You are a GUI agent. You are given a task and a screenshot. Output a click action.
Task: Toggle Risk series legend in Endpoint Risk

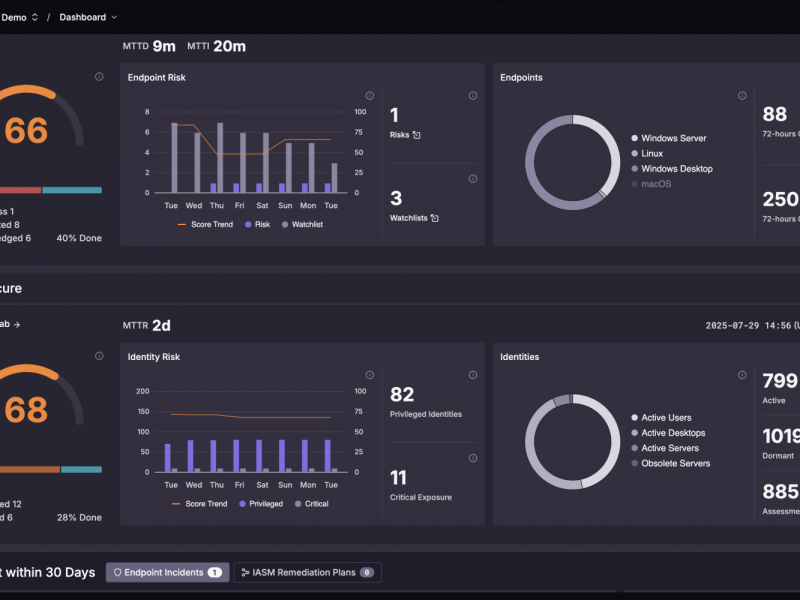[x=258, y=224]
